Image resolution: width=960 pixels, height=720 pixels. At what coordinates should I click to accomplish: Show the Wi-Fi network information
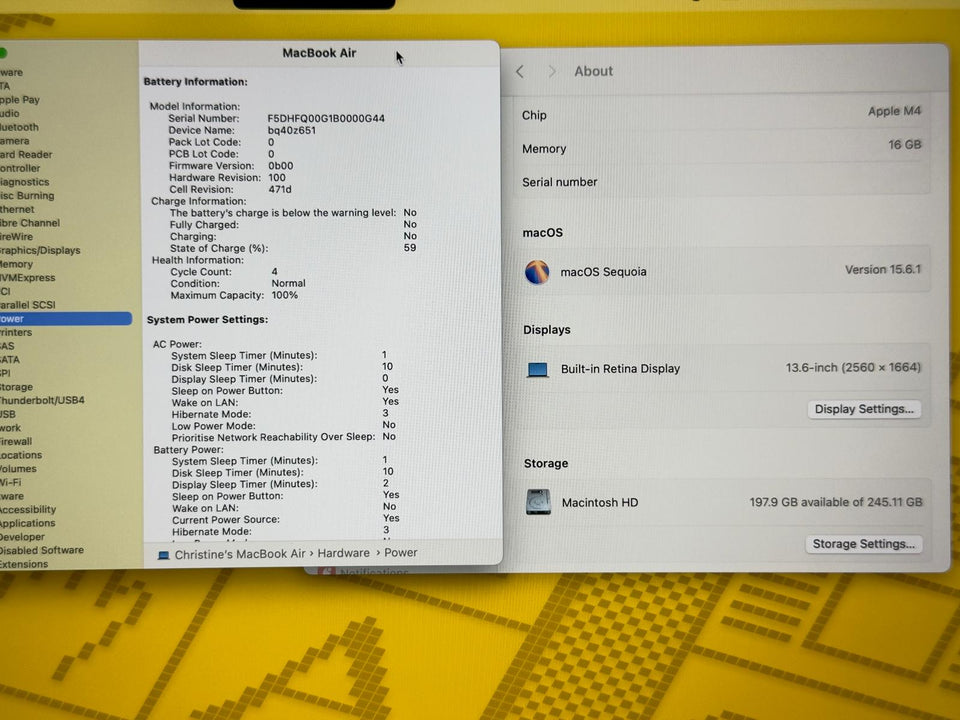[11, 482]
